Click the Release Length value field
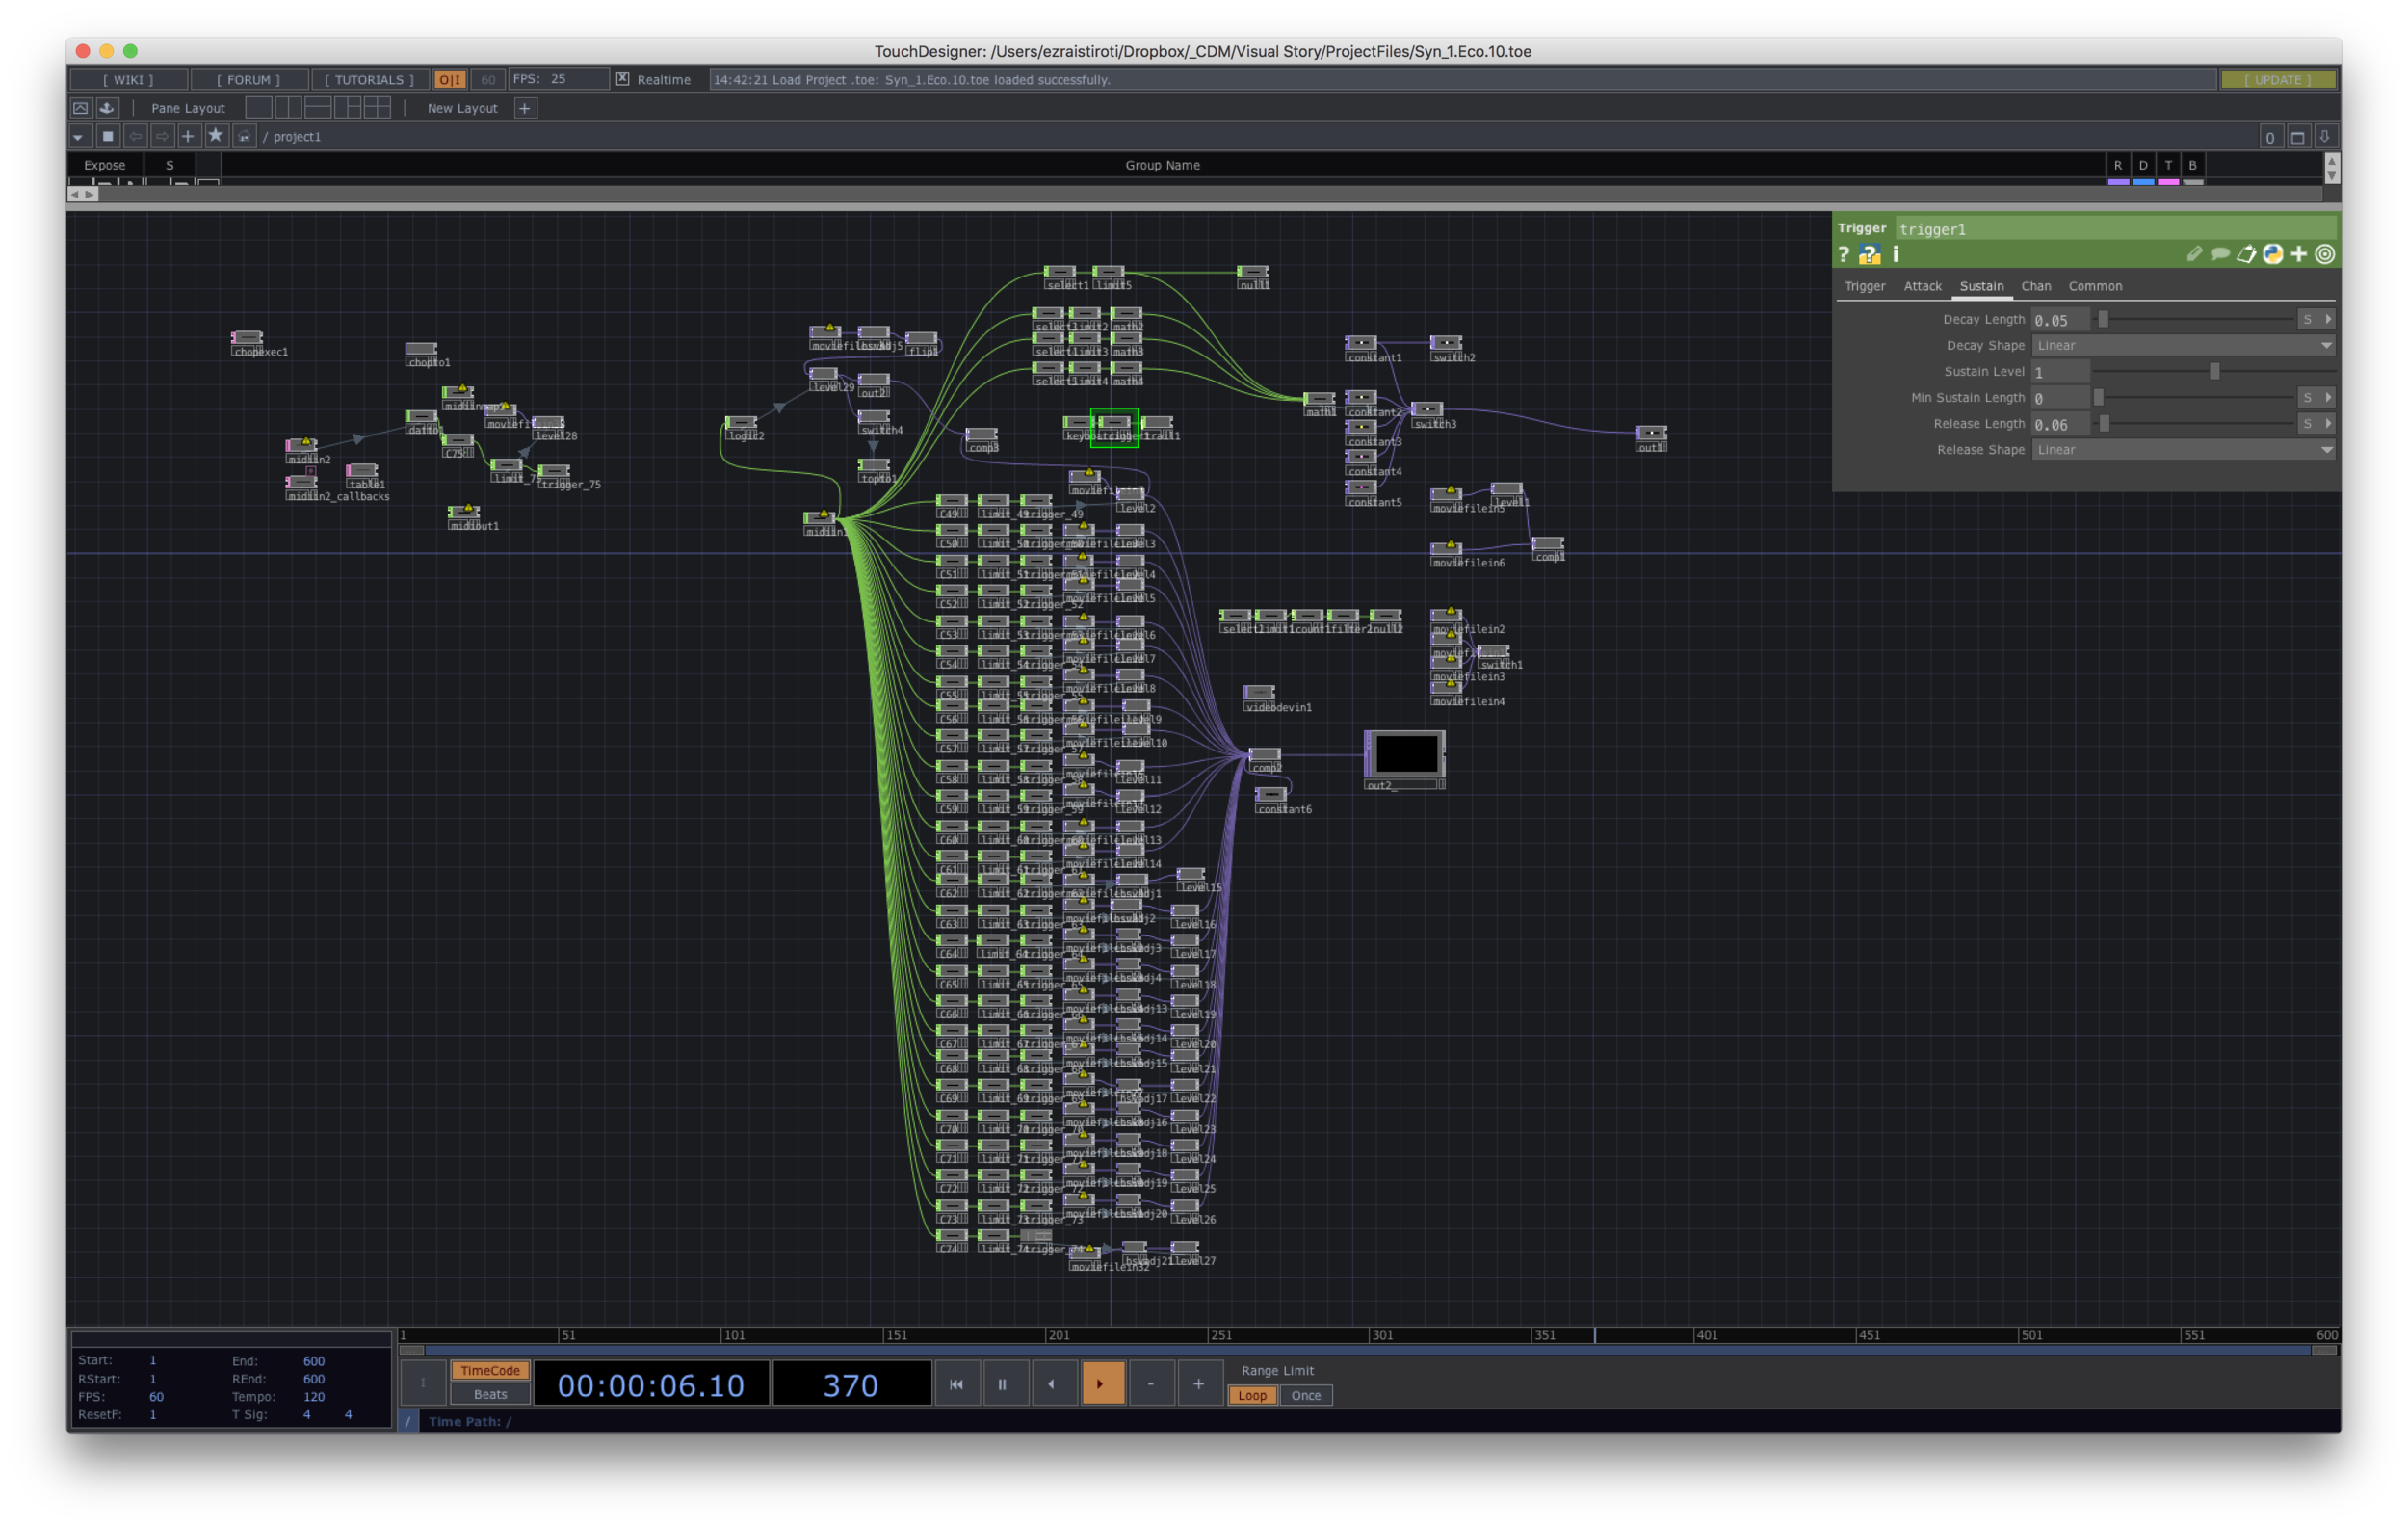Image resolution: width=2408 pixels, height=1528 pixels. tap(2060, 424)
